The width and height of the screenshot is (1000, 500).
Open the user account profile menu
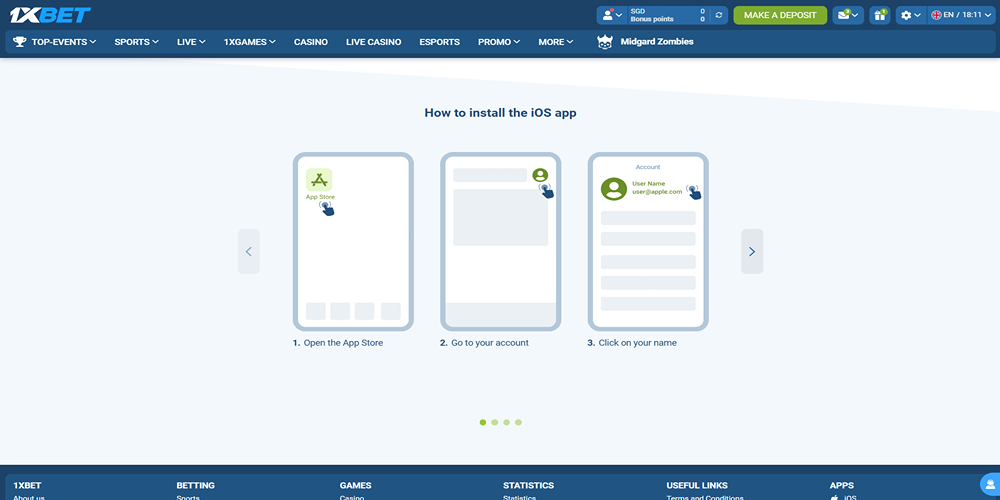tap(612, 15)
